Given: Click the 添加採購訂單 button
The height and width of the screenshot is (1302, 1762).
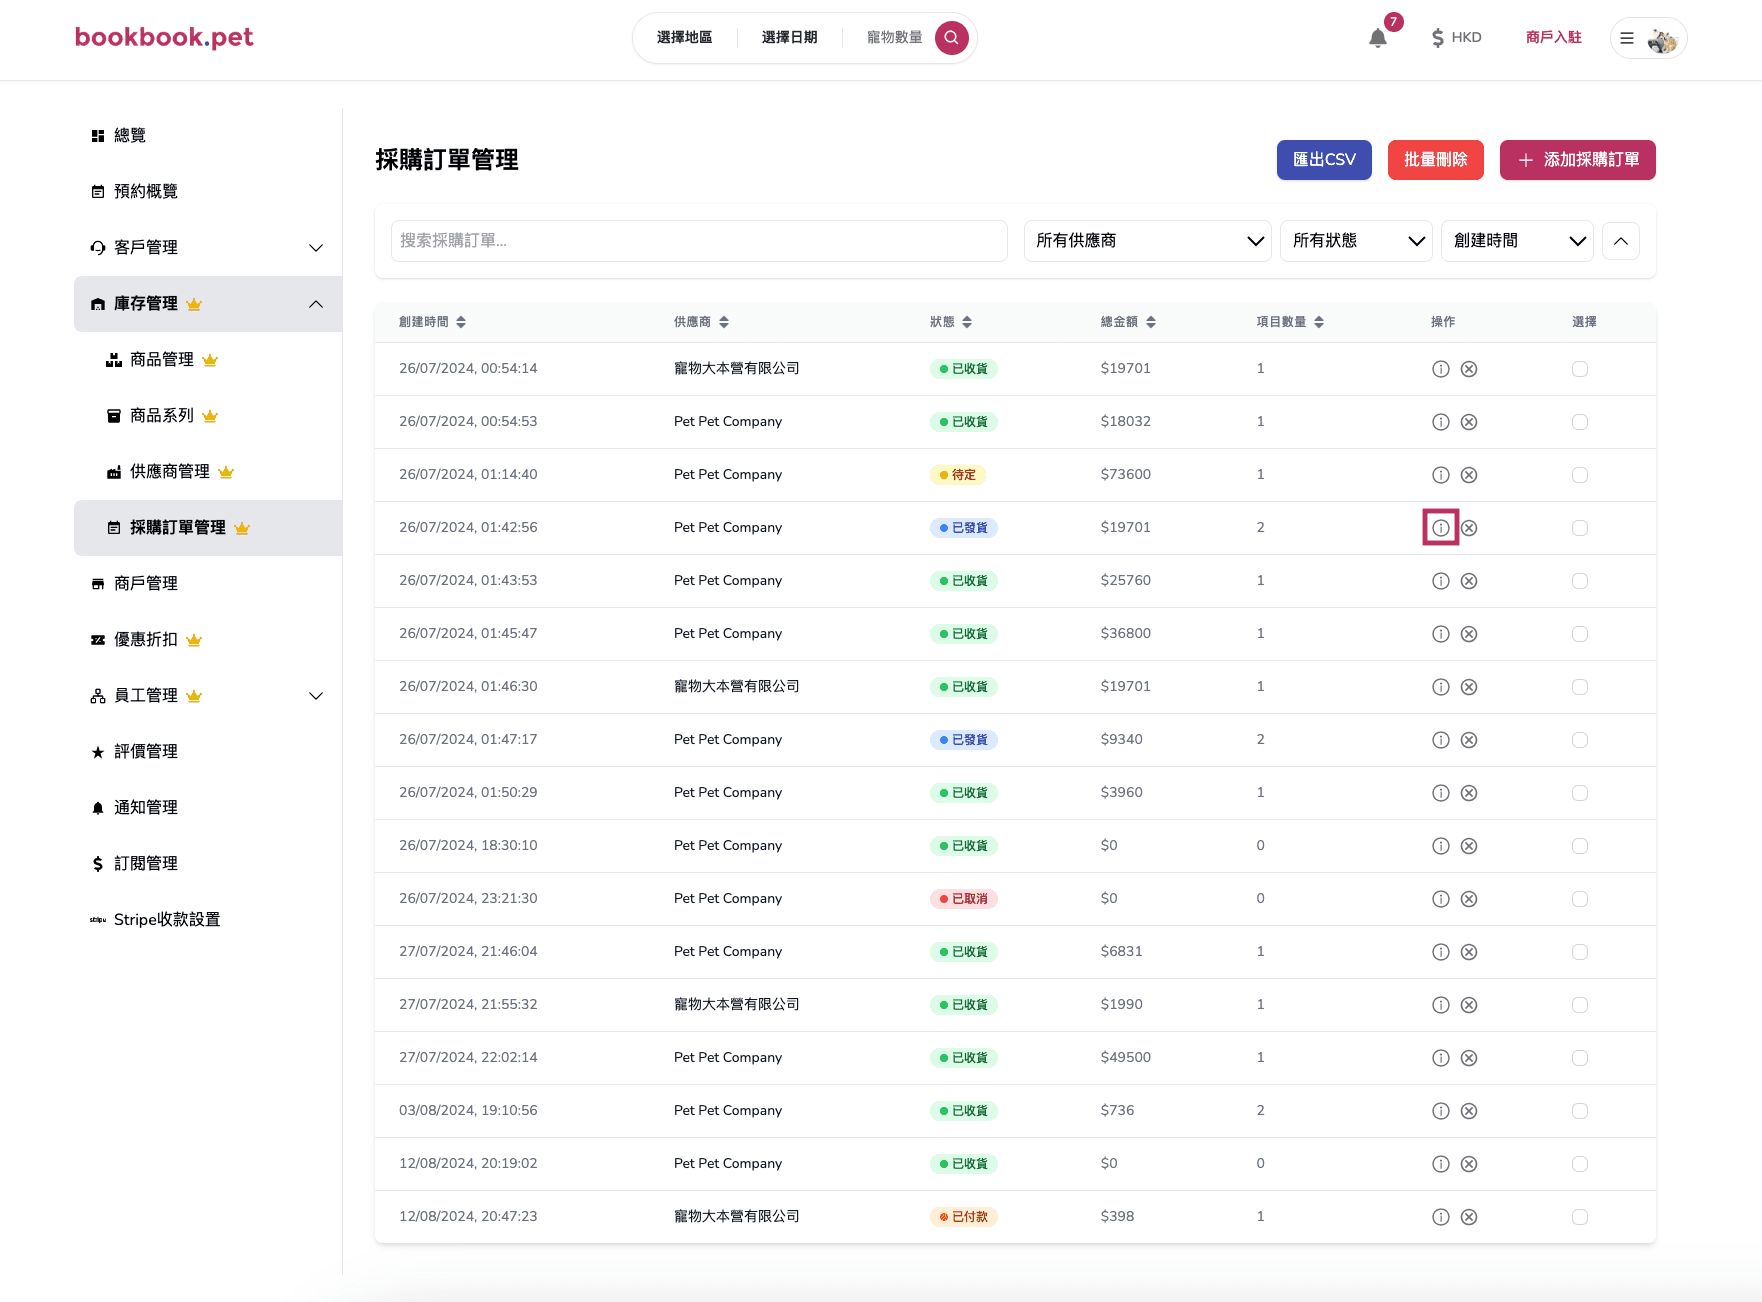Looking at the screenshot, I should click(1577, 160).
